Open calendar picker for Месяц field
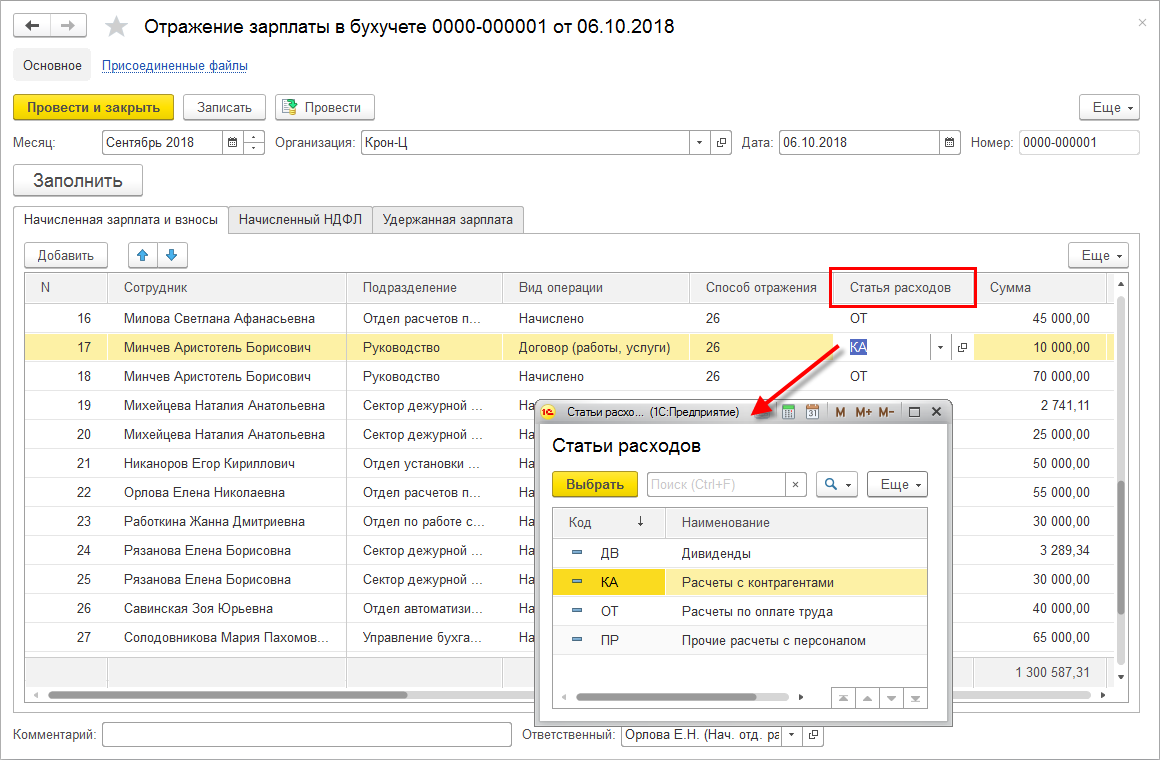1160x760 pixels. [232, 142]
